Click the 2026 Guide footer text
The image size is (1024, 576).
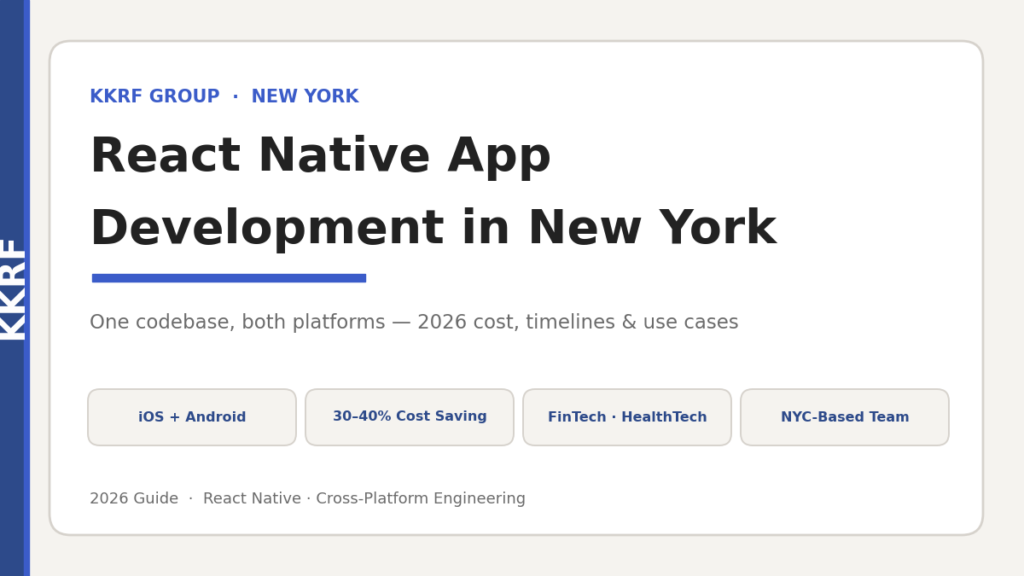[x=308, y=498]
